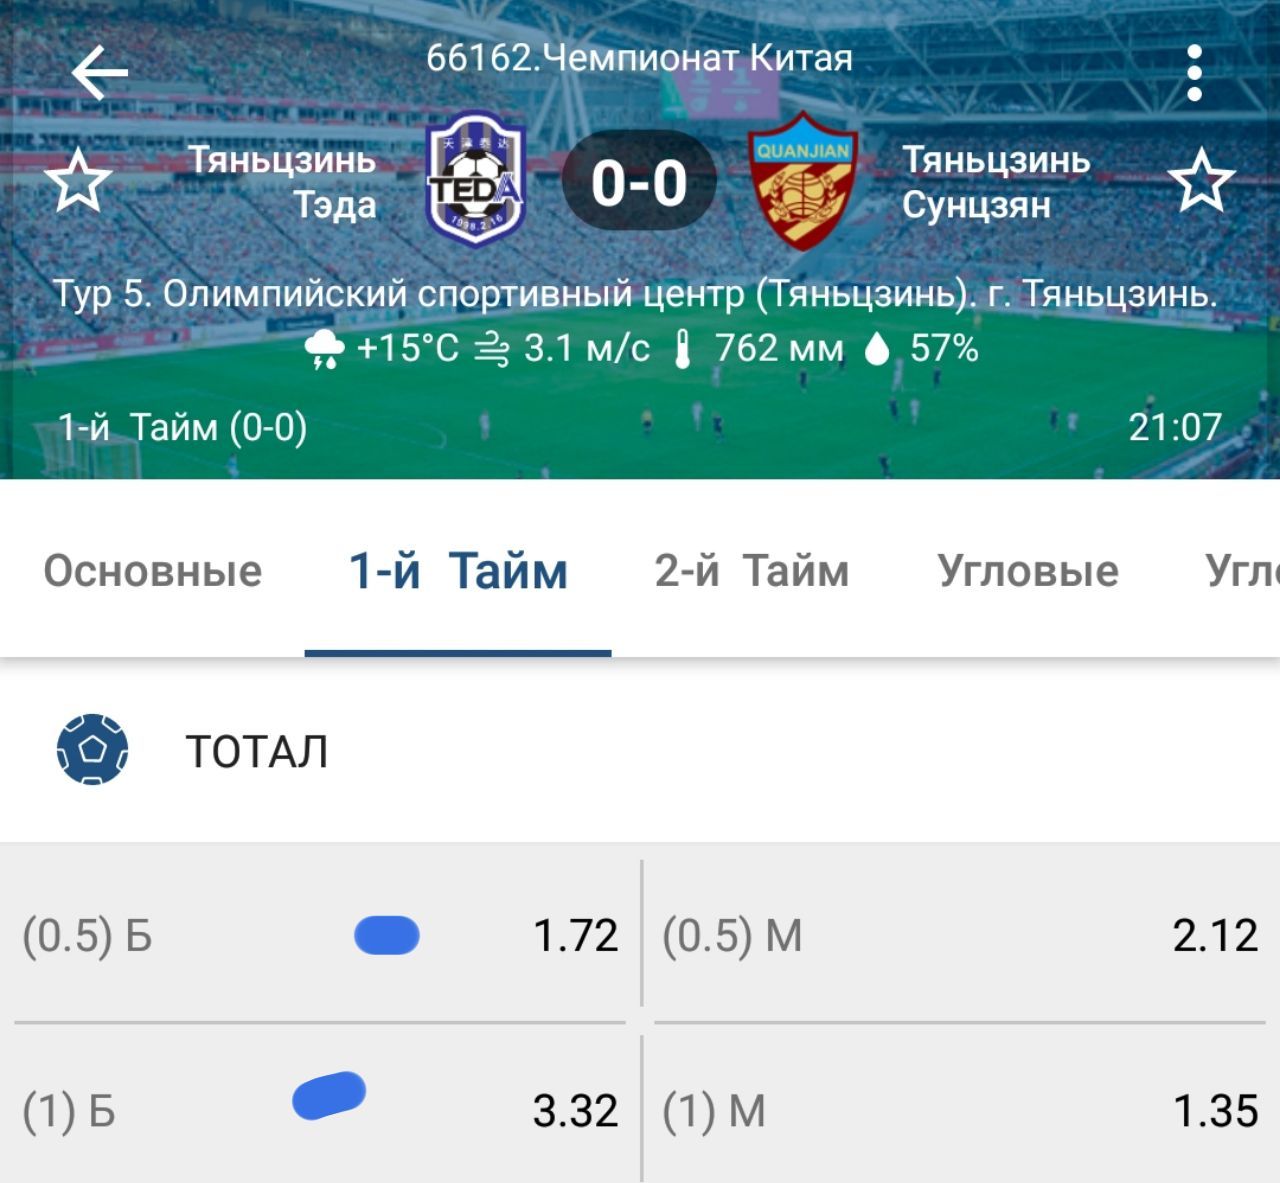Tap the rain cloud weather icon

coord(324,349)
